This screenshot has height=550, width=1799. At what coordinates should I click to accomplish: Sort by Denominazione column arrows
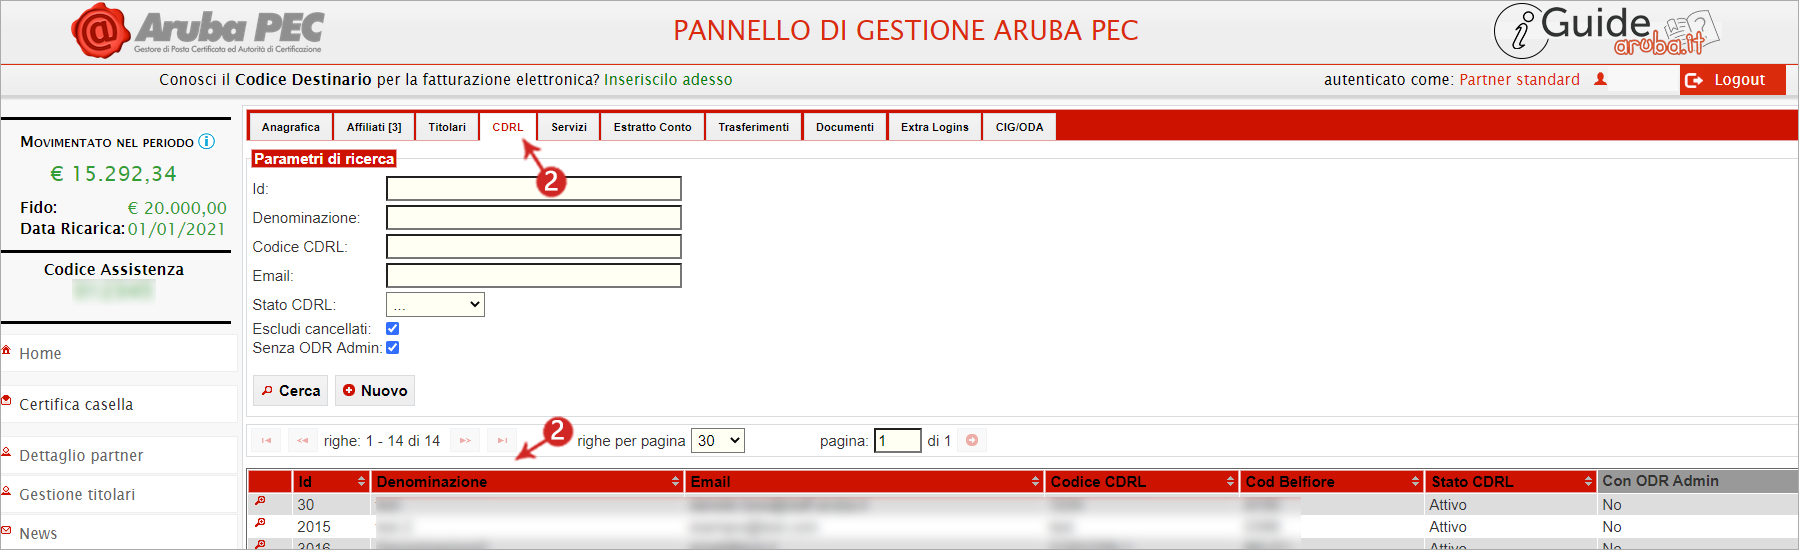676,482
